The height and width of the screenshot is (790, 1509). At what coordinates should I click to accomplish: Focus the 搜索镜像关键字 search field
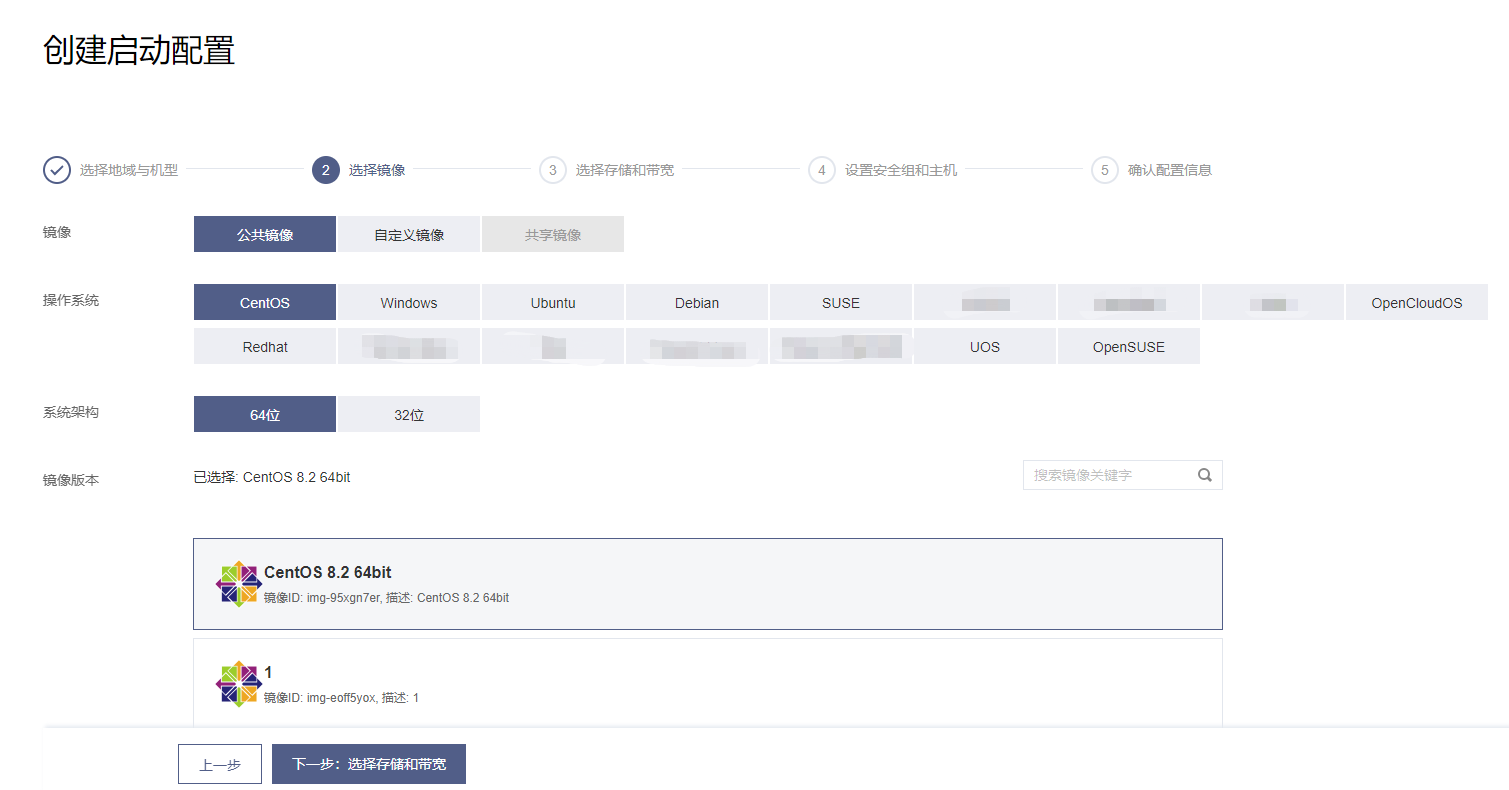(x=1110, y=475)
